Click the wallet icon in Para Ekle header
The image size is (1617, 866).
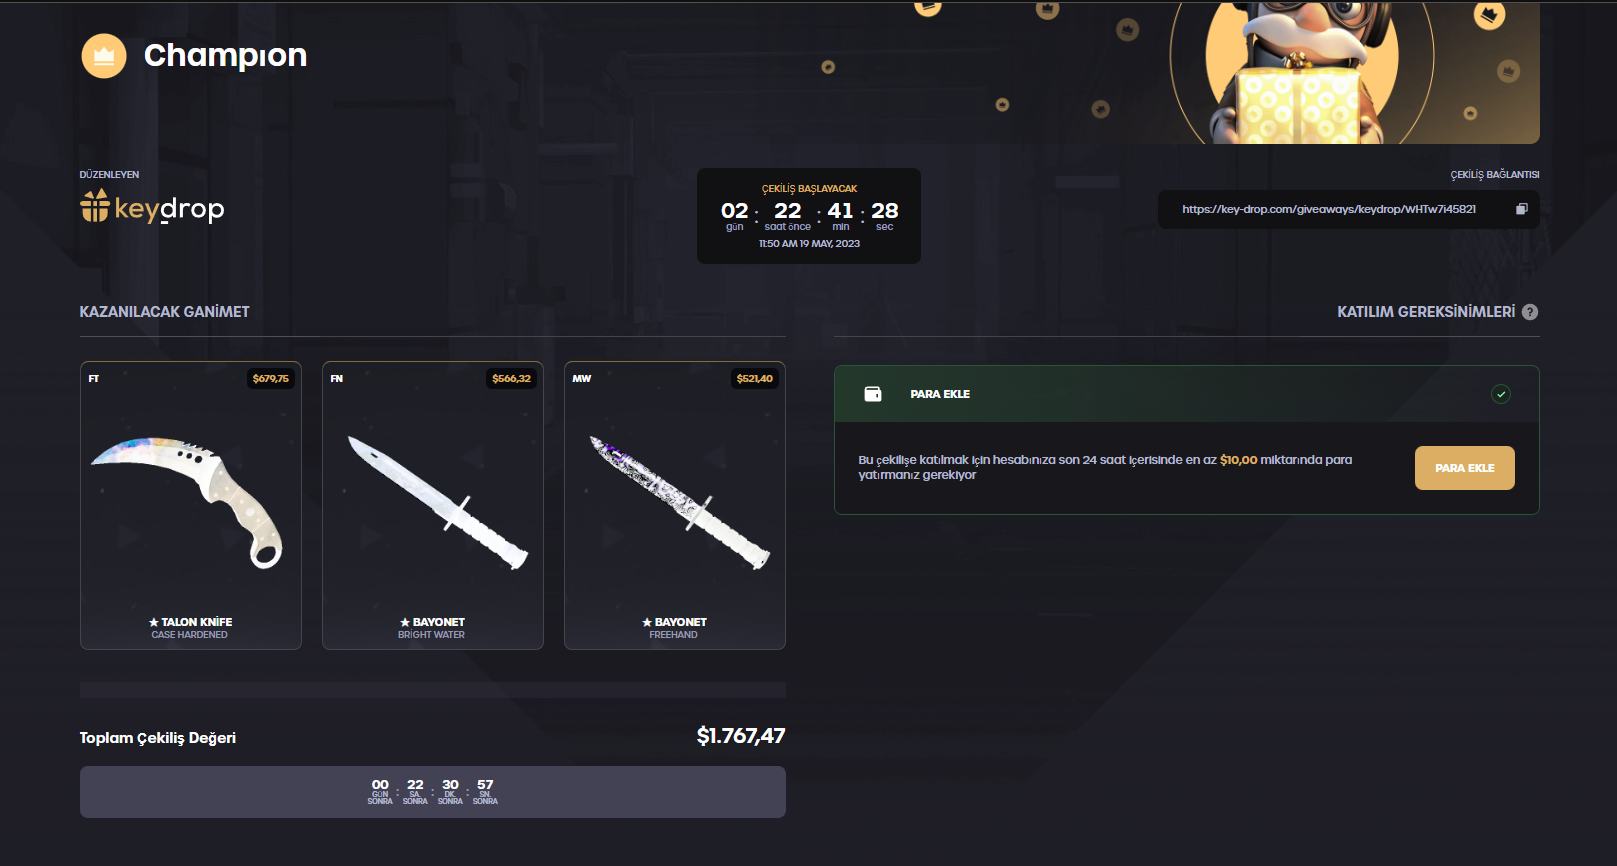tap(872, 394)
